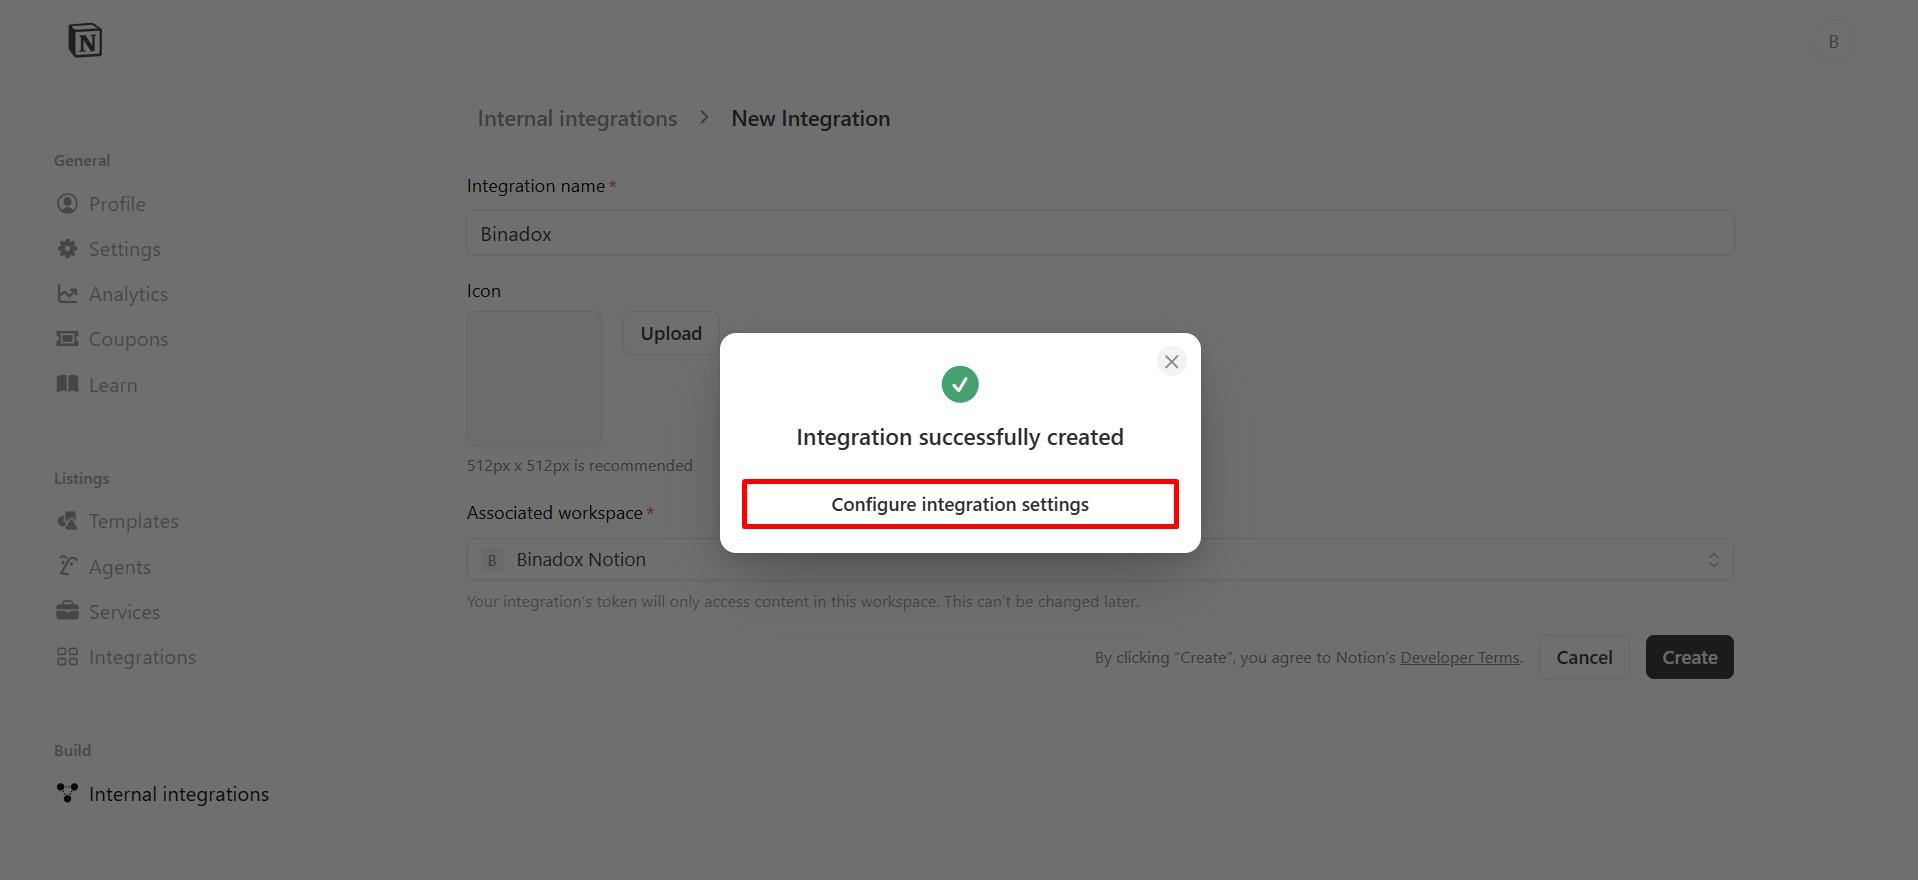This screenshot has height=880, width=1918.
Task: Open the Integrations grid icon
Action: (66, 656)
